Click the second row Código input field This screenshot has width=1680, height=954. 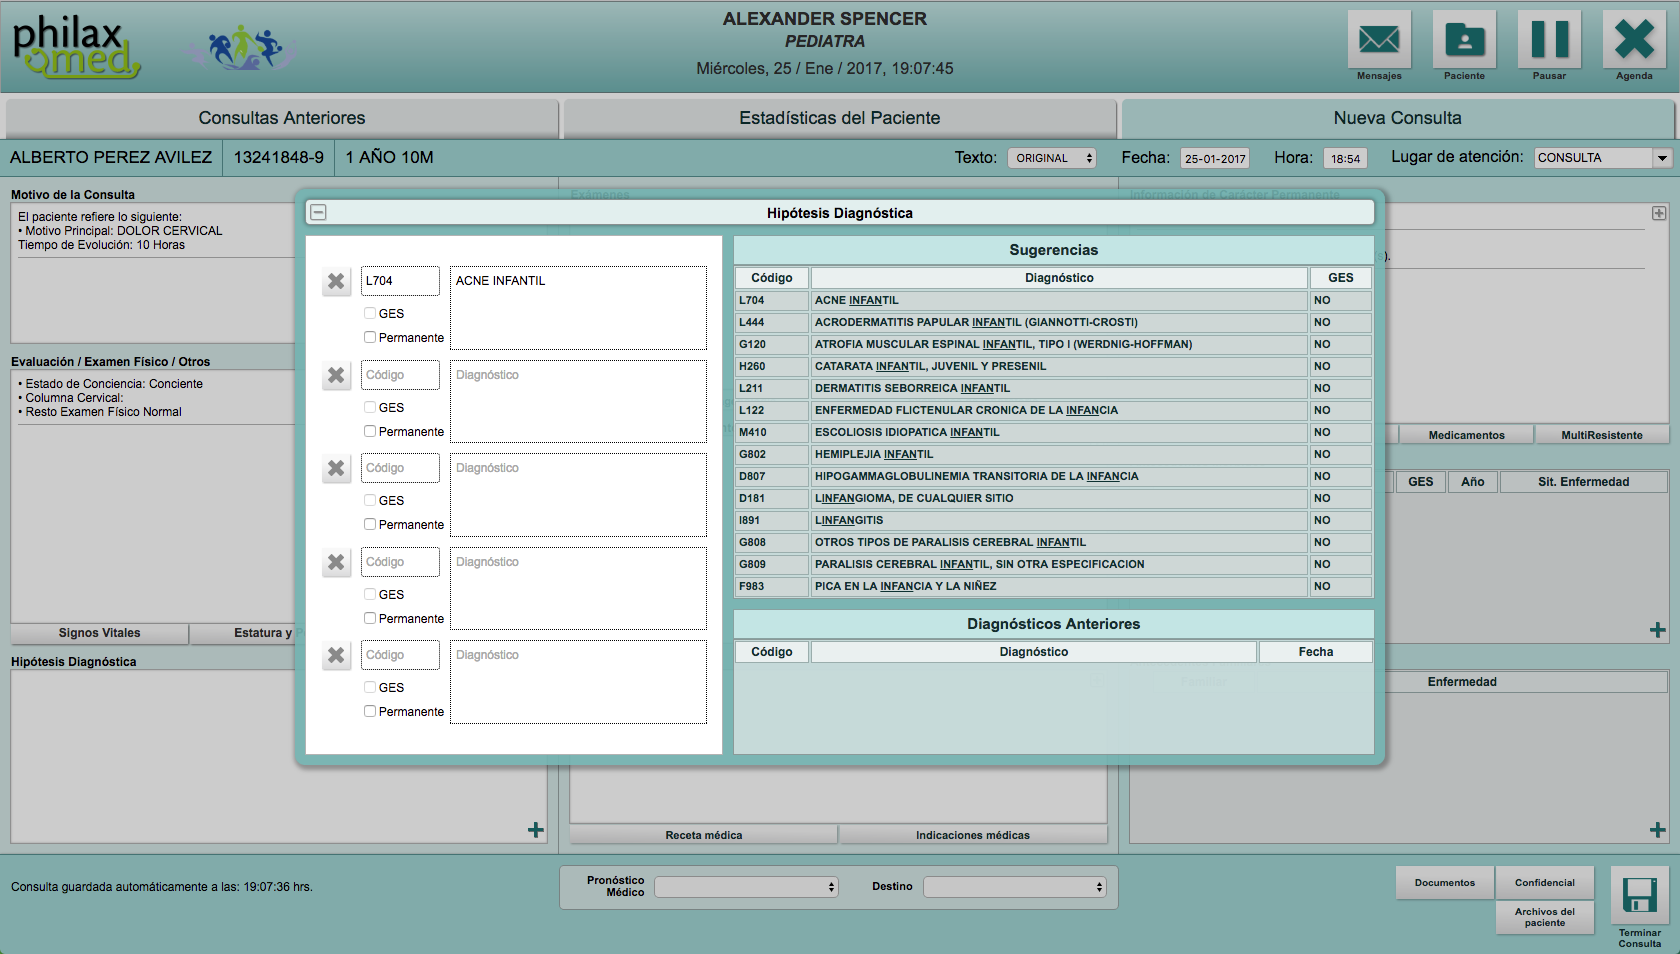(400, 375)
